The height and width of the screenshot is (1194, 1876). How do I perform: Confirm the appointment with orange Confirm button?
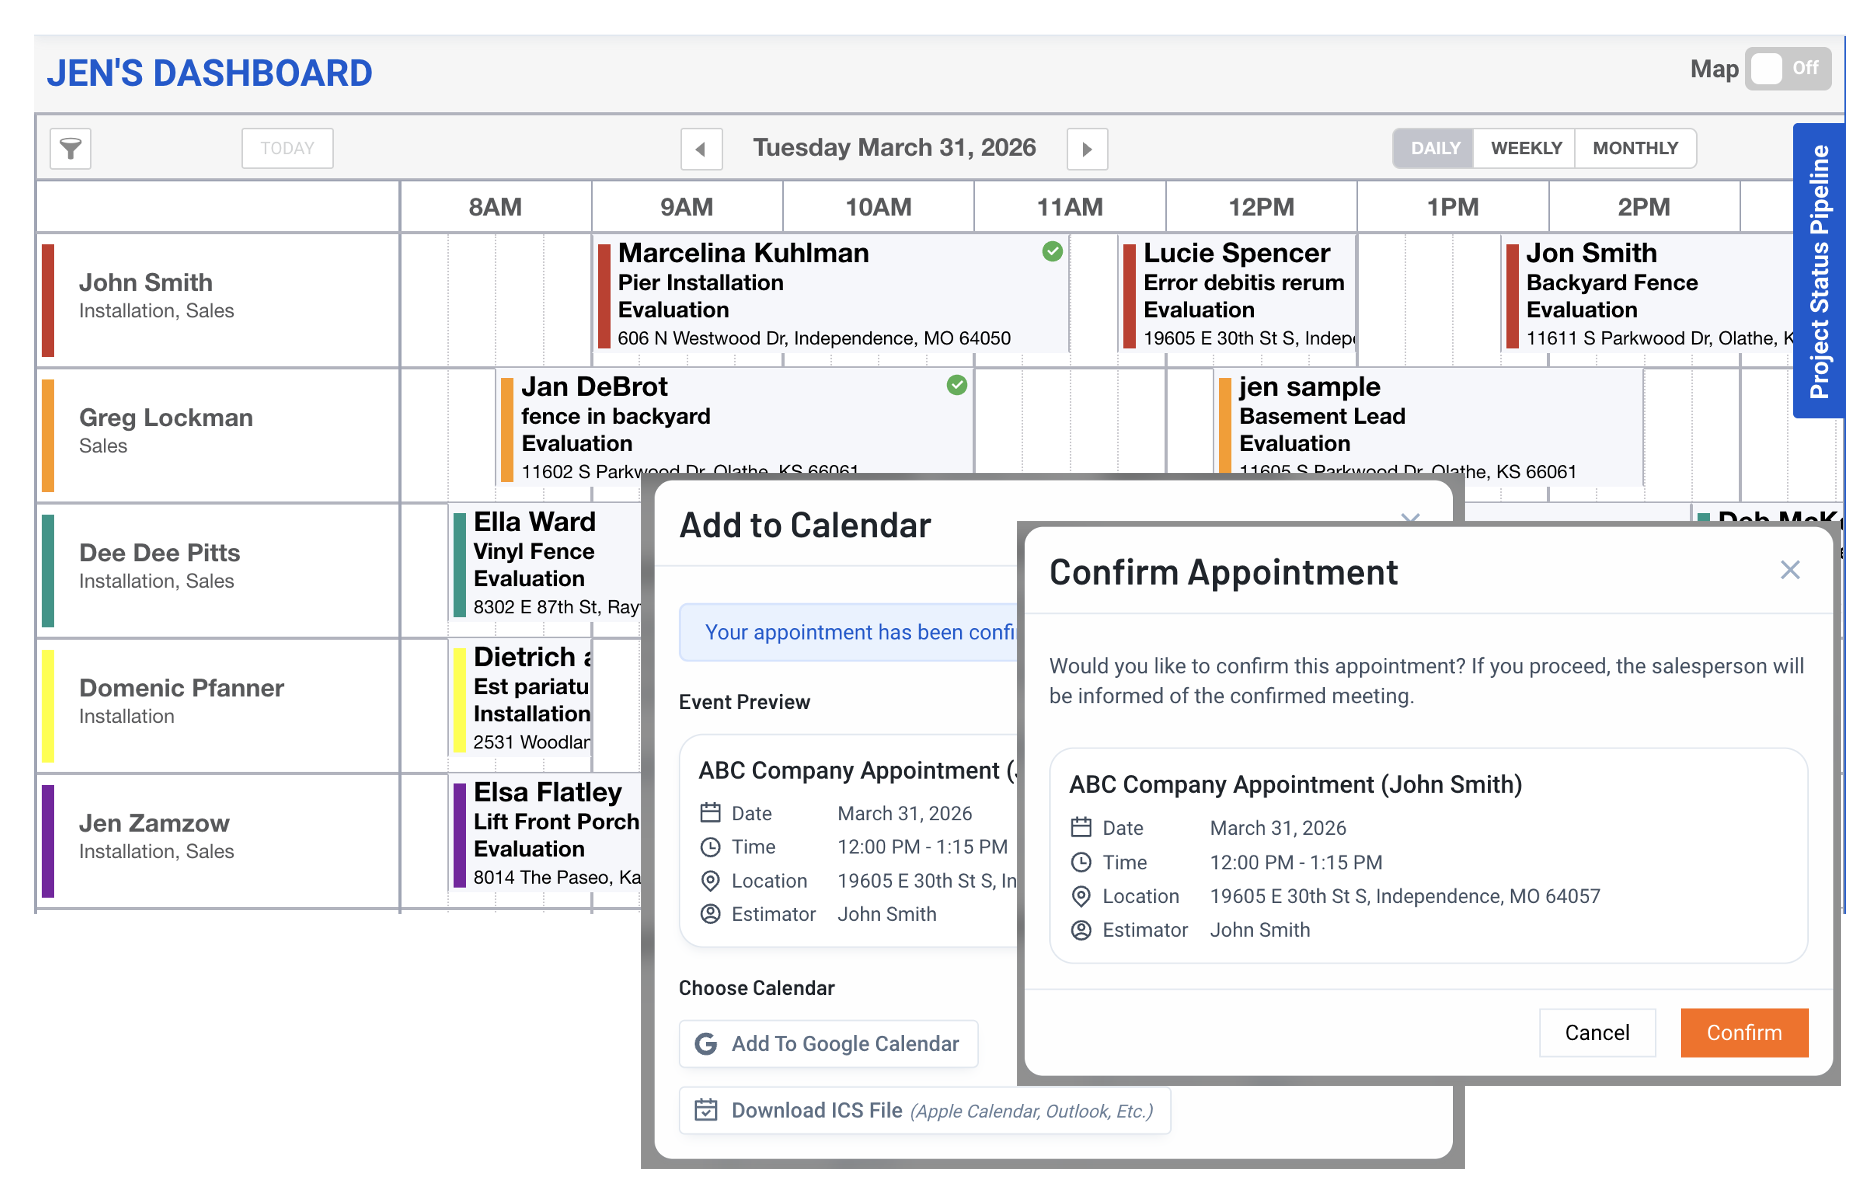1744,1033
